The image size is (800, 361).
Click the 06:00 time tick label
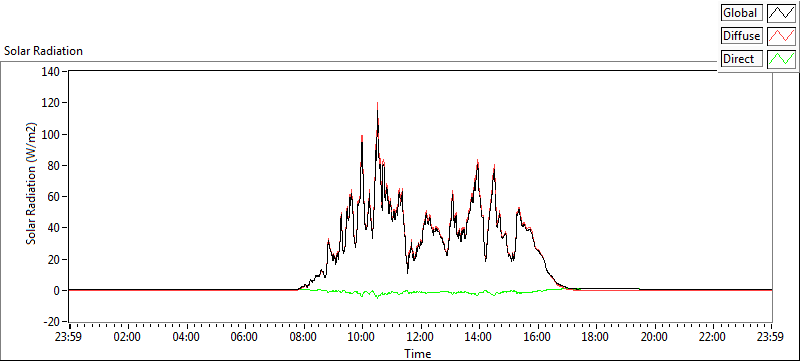click(x=245, y=337)
